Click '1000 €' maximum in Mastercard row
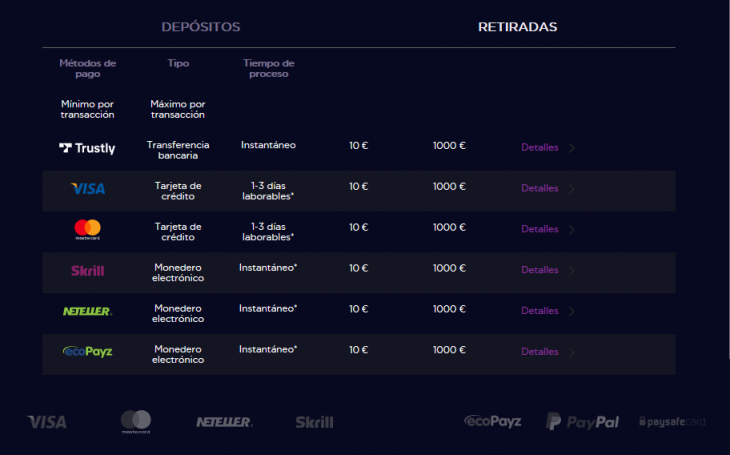 449,227
